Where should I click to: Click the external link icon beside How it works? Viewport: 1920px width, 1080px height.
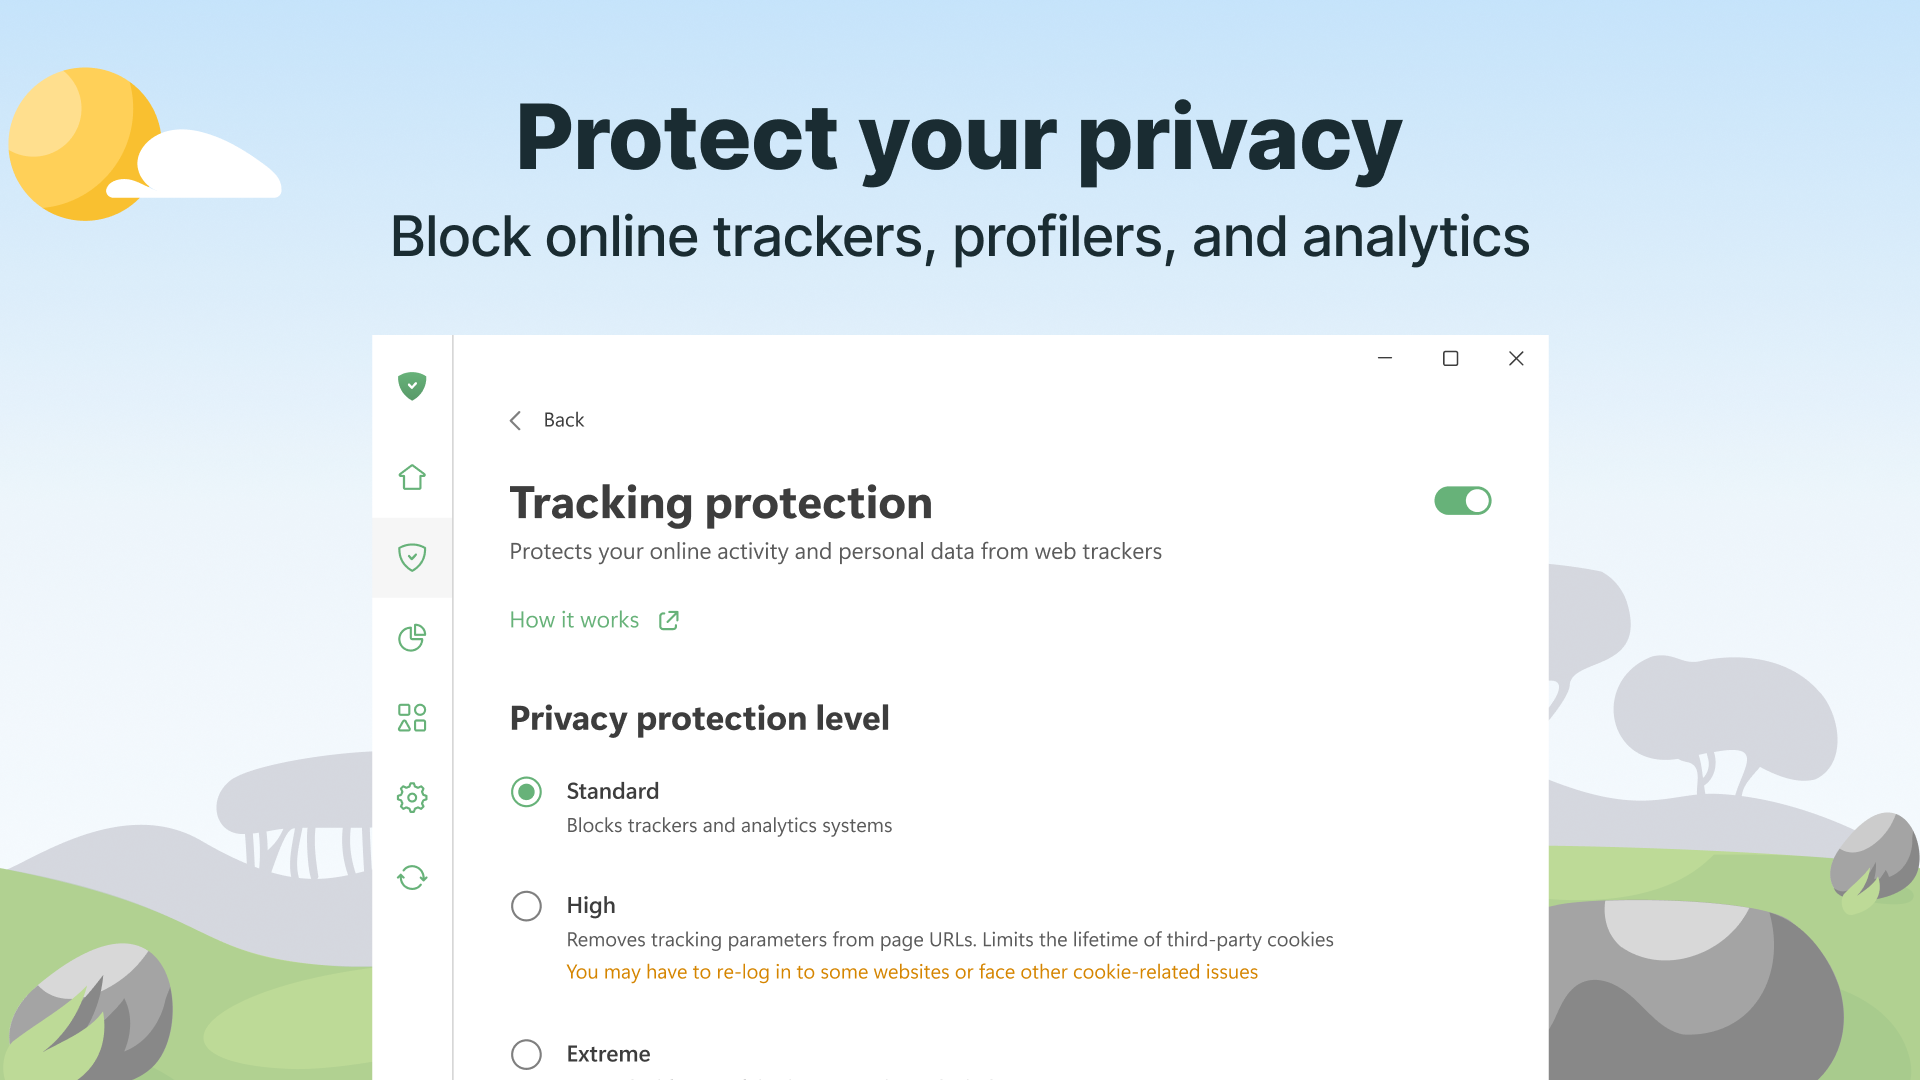[x=668, y=620]
